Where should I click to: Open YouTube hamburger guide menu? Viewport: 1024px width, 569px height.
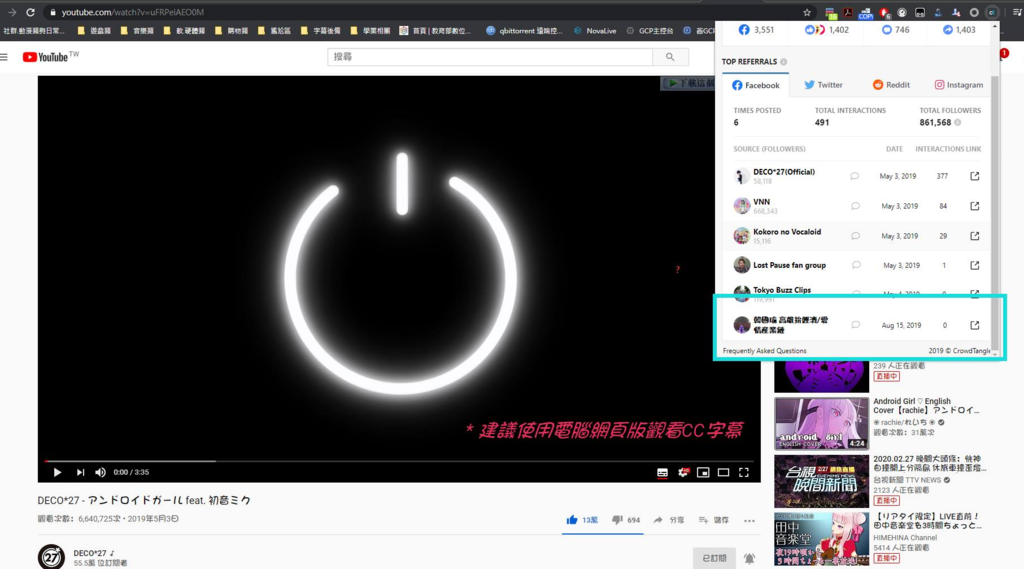point(4,57)
